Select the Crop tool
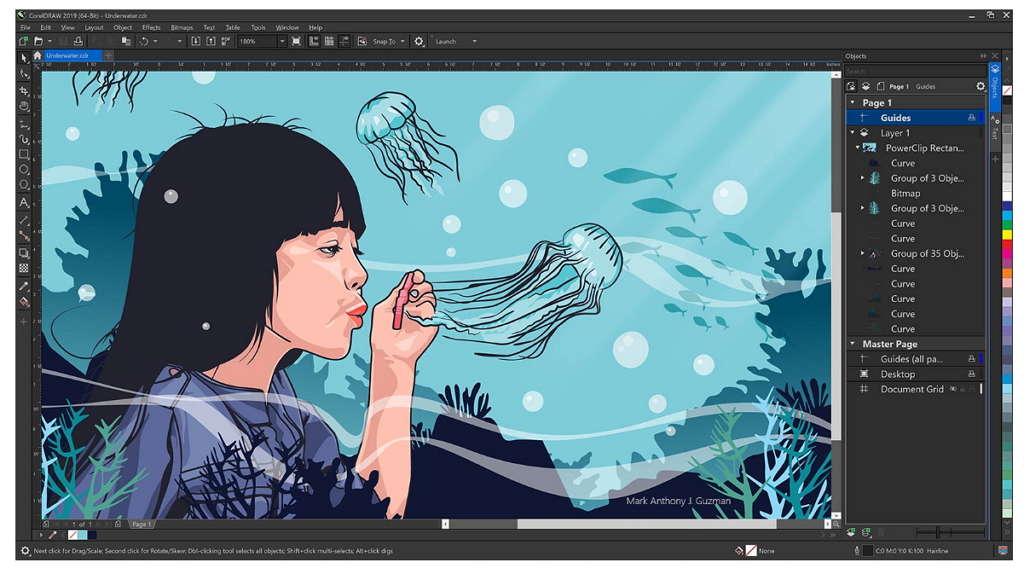1024x574 pixels. click(x=24, y=90)
